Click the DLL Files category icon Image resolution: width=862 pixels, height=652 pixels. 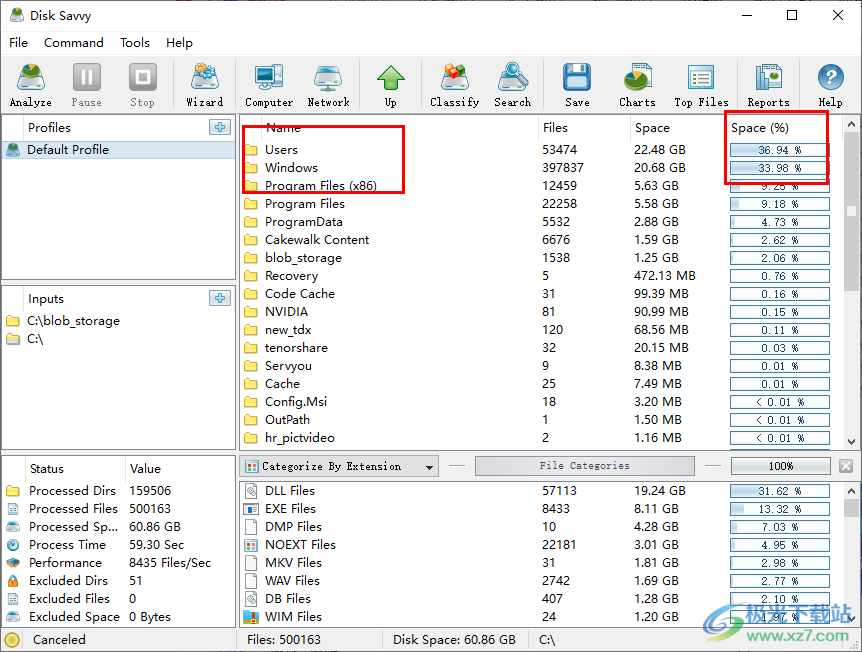[x=251, y=490]
